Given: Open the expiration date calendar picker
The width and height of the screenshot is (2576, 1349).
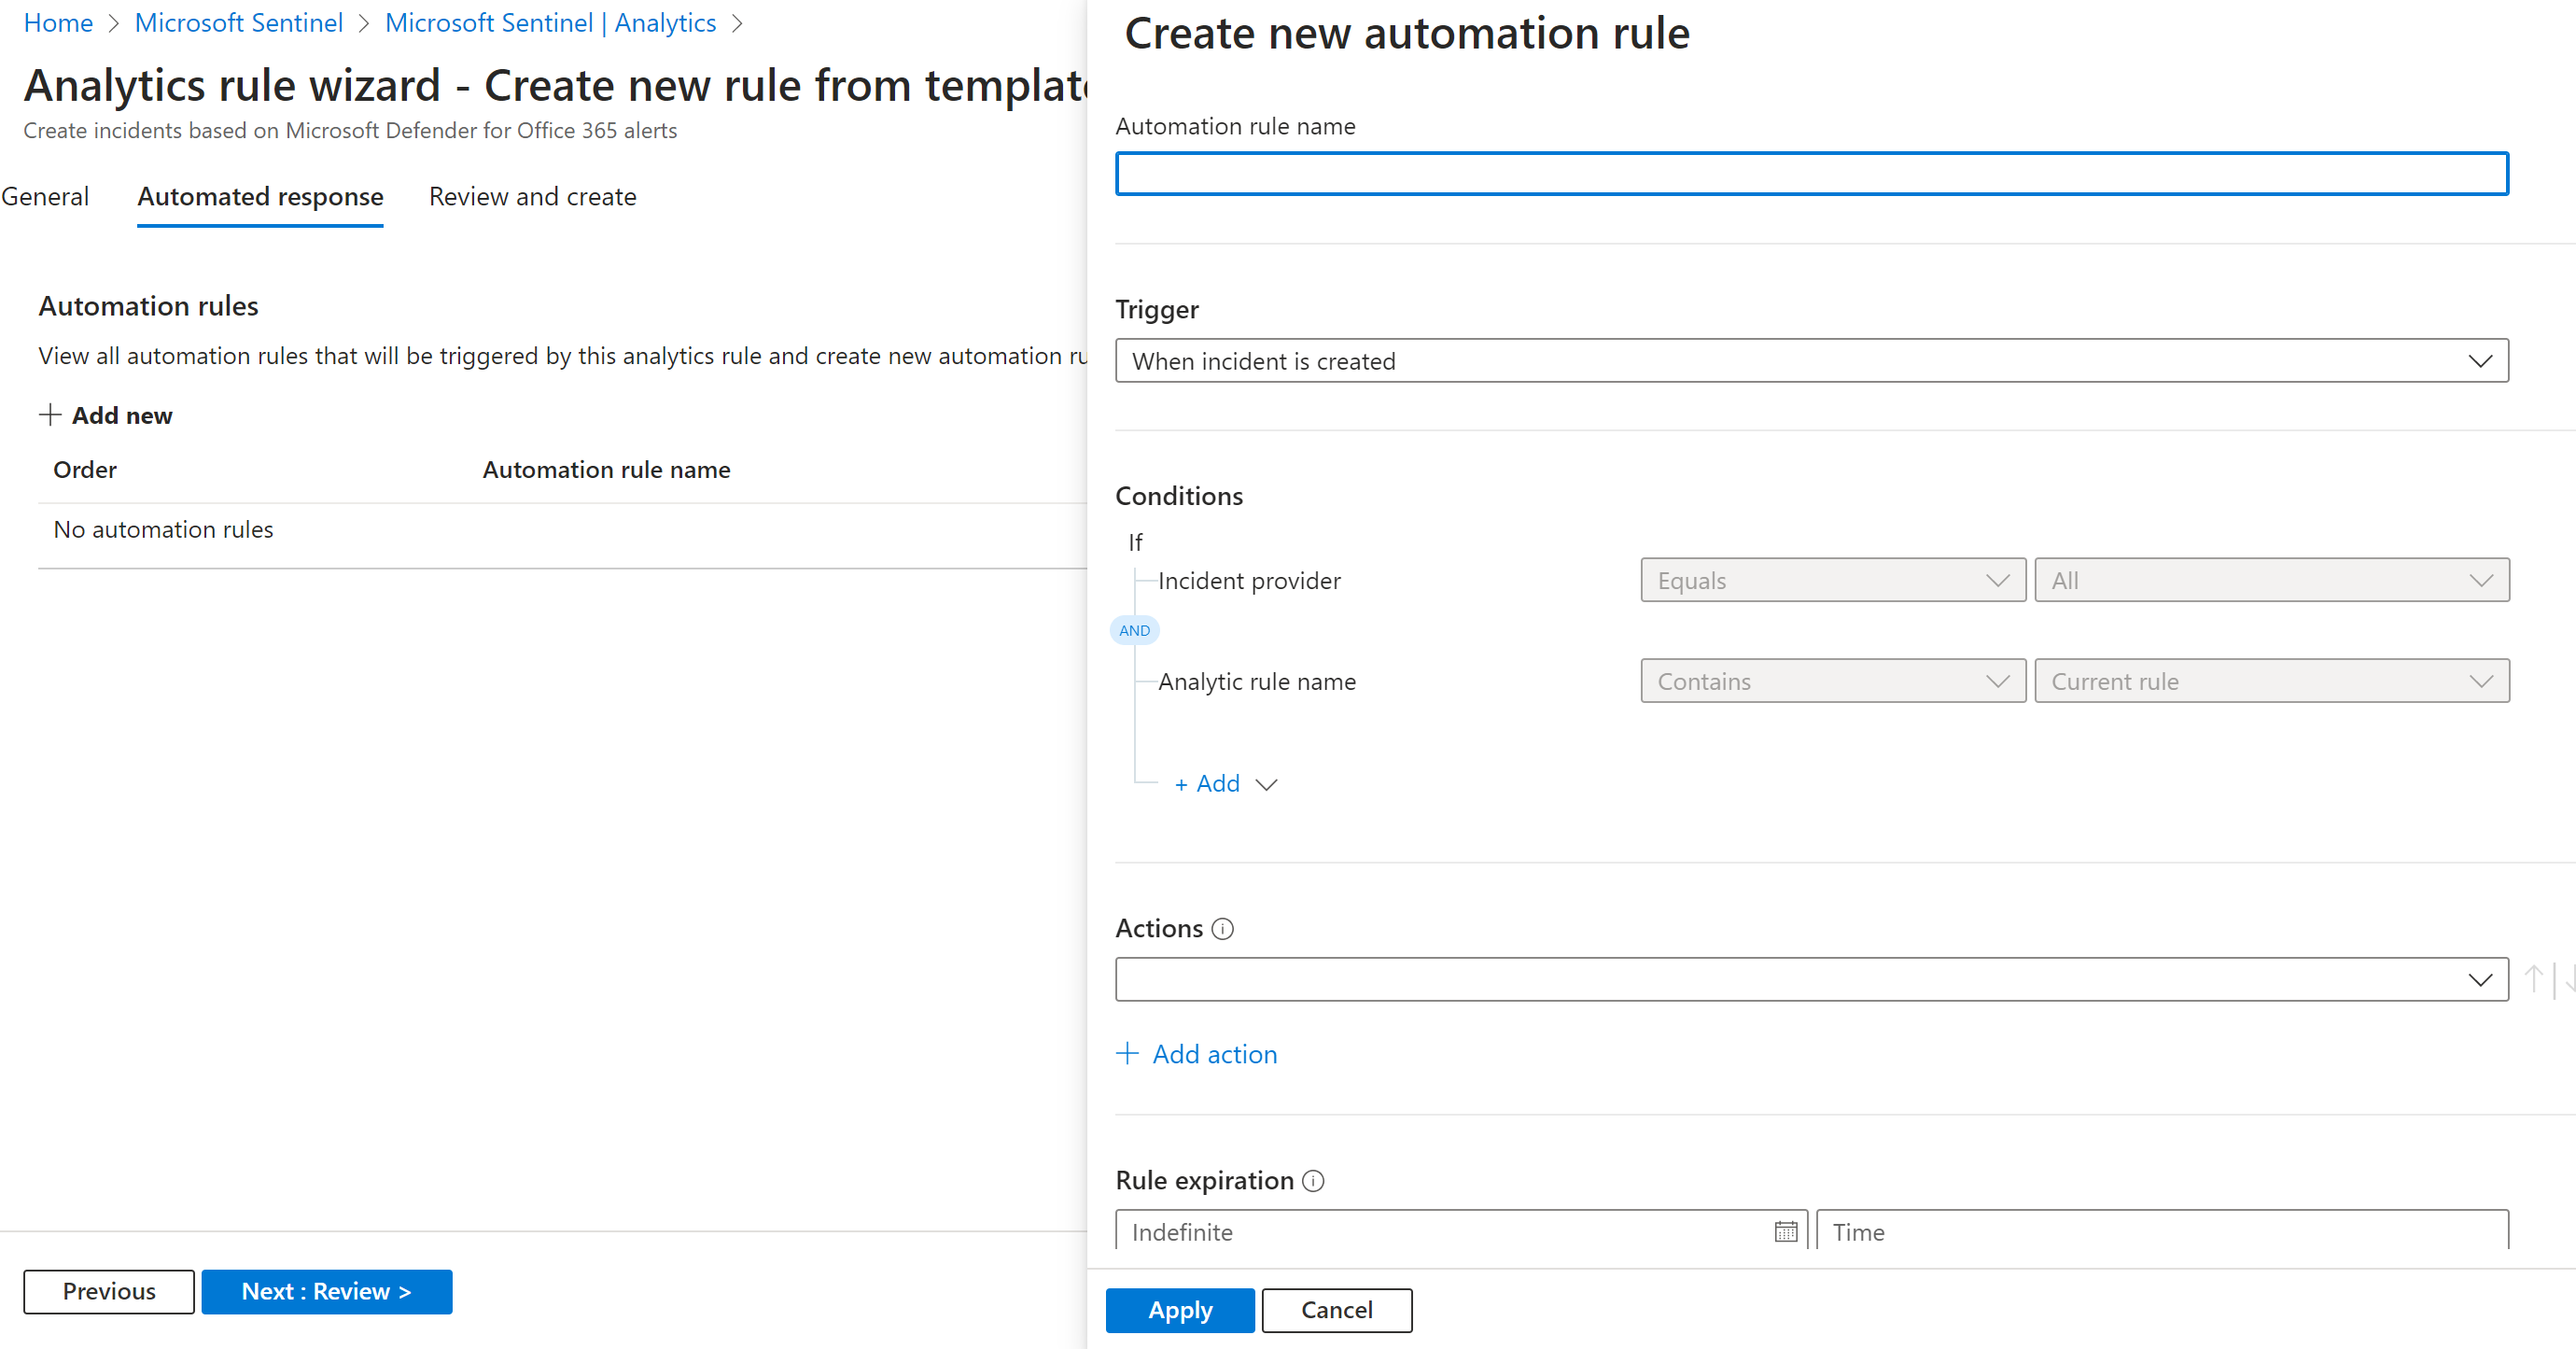Looking at the screenshot, I should [1785, 1232].
